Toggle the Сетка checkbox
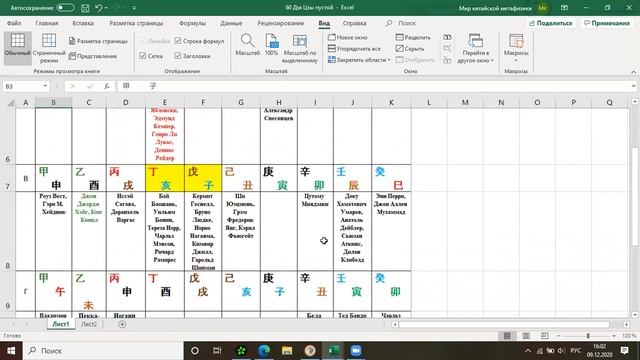 pos(142,56)
